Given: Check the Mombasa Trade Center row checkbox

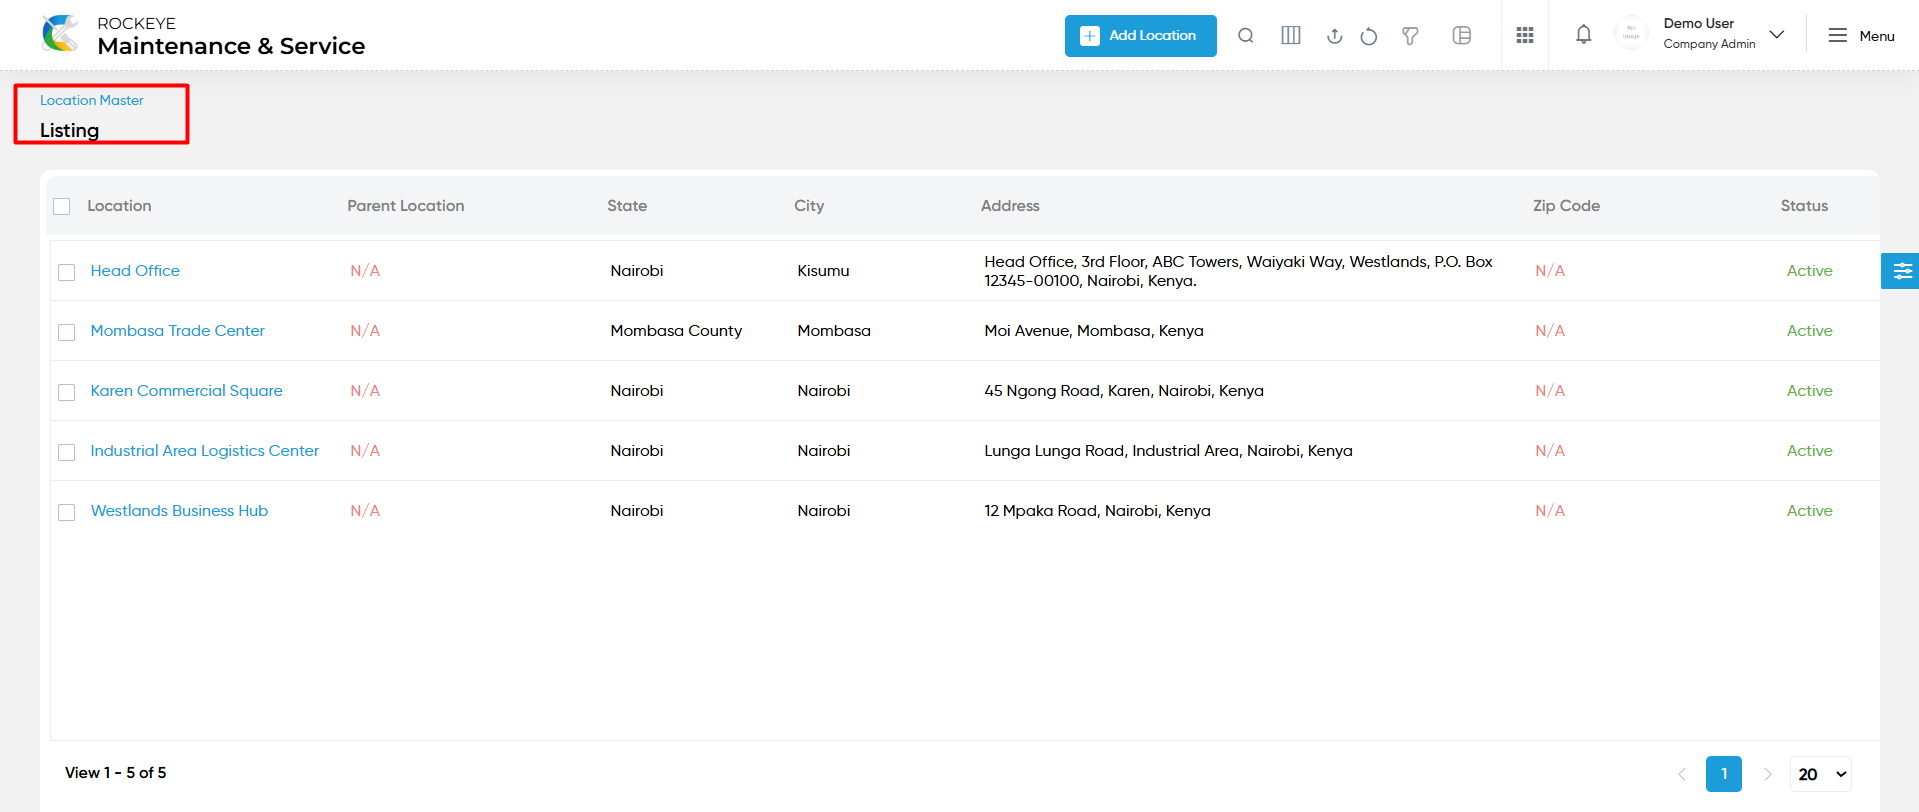Looking at the screenshot, I should pos(67,332).
